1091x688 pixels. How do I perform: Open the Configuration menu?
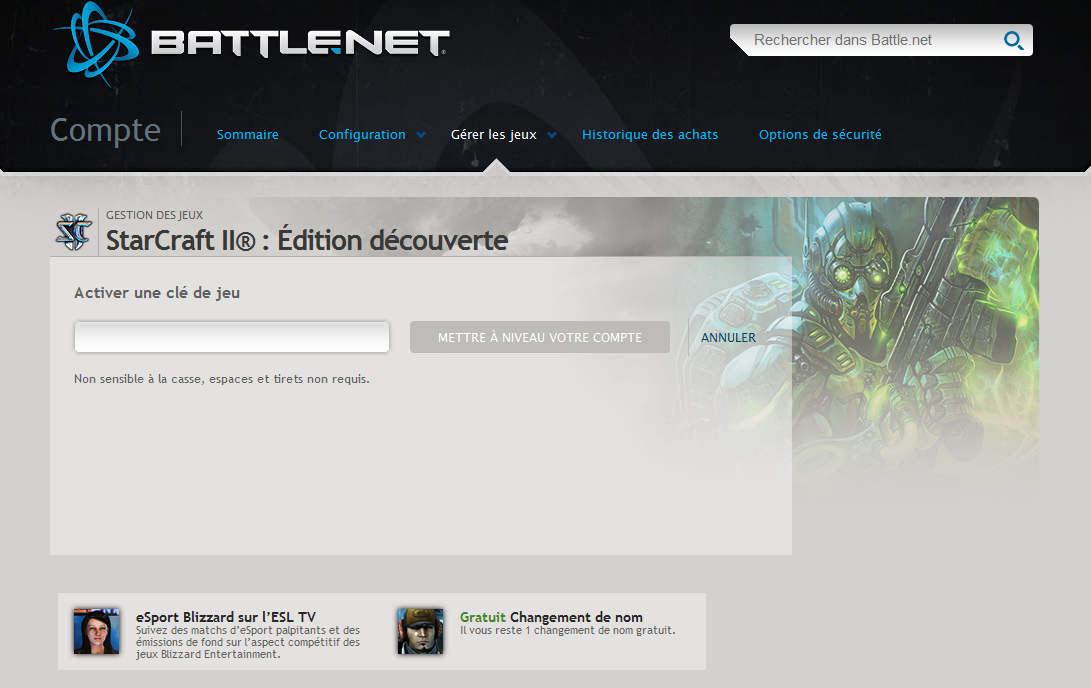362,134
